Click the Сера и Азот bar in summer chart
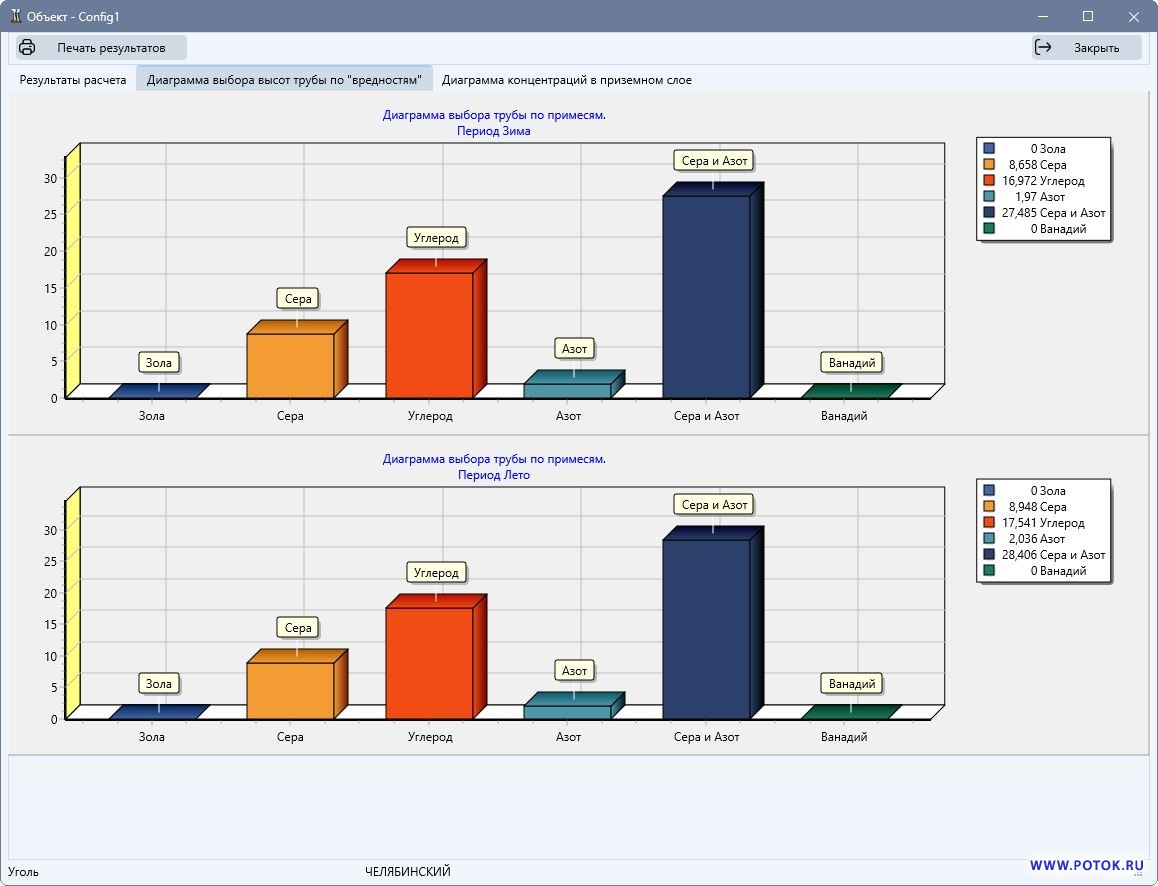Screen dimensions: 1158x886 click(706, 628)
